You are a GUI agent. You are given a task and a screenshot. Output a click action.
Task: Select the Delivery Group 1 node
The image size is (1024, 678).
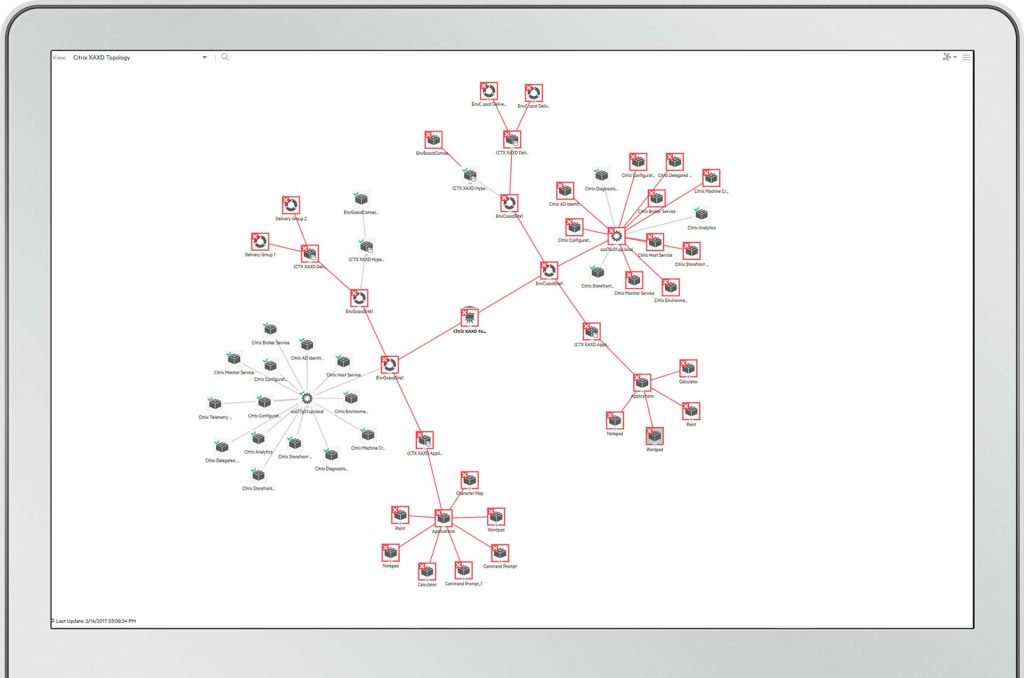coord(260,242)
